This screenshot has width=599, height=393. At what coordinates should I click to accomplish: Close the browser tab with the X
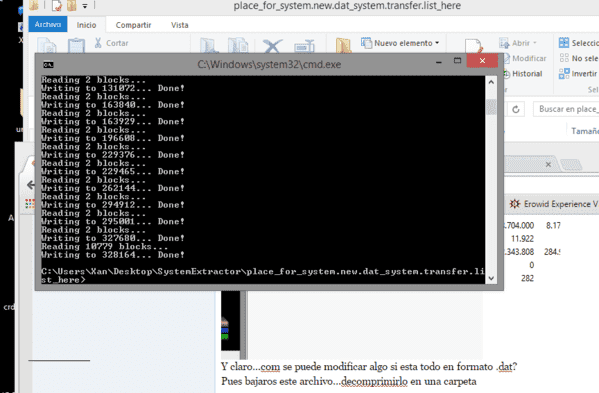(x=548, y=164)
